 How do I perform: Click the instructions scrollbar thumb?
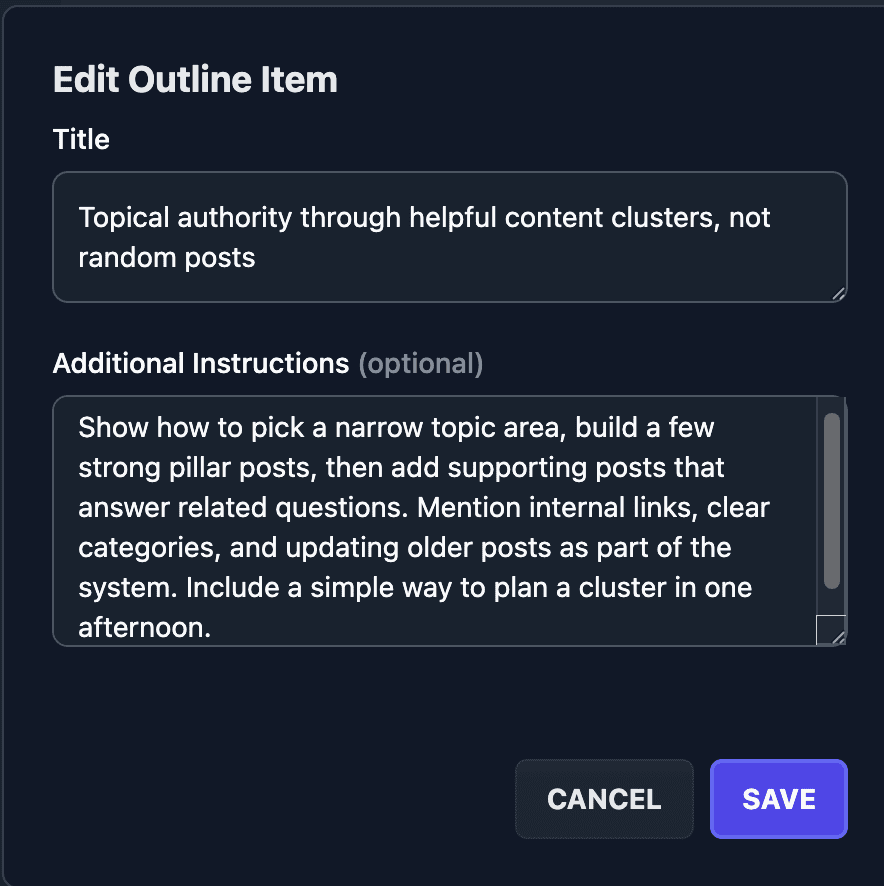pos(831,500)
